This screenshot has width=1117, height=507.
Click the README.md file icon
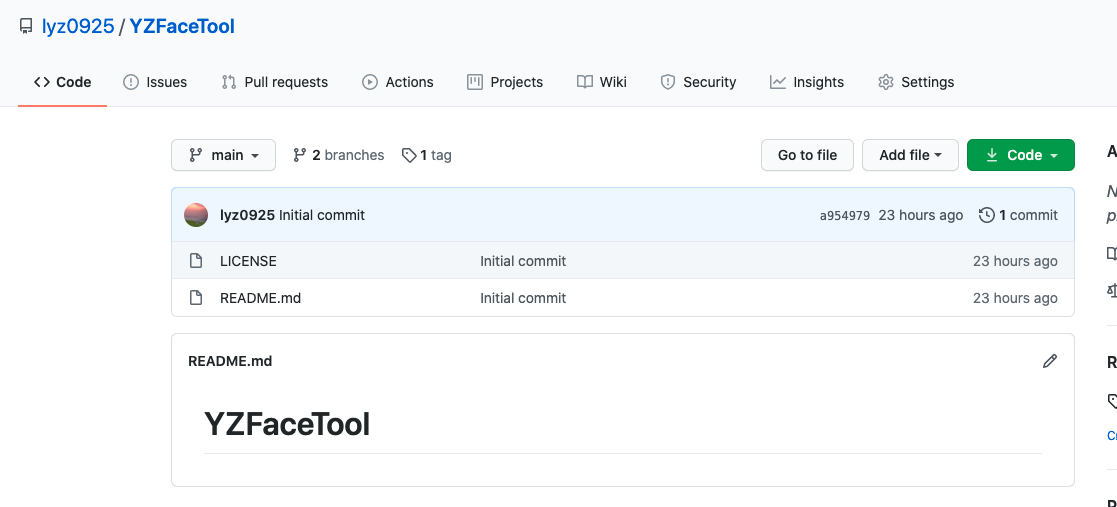(x=196, y=298)
